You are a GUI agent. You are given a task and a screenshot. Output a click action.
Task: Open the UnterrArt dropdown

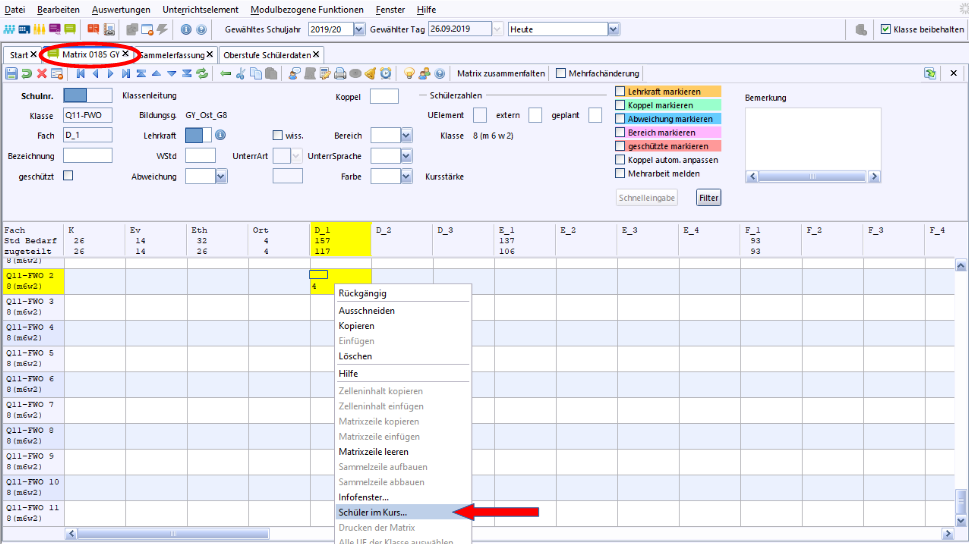(296, 156)
